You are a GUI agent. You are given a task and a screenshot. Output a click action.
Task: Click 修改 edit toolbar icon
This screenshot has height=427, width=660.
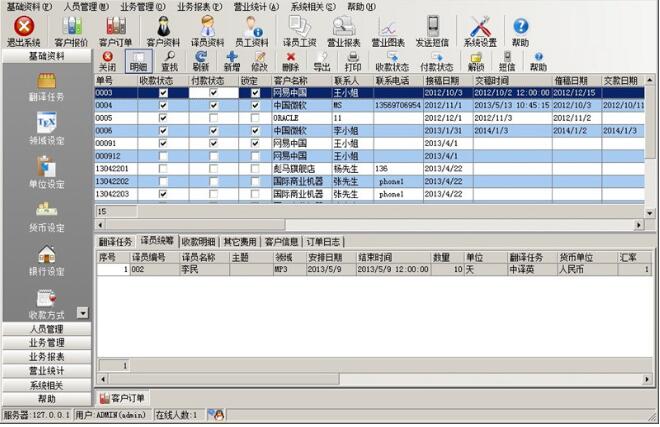pos(259,61)
